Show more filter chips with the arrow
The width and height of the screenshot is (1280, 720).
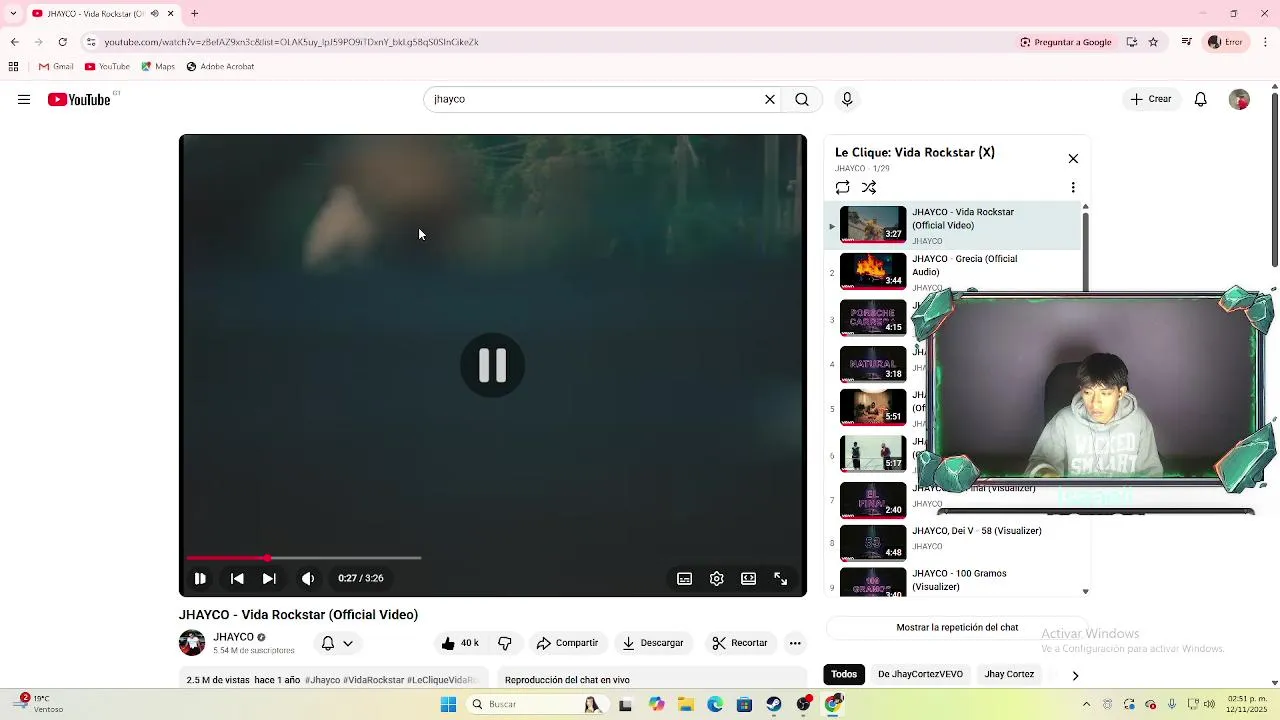(x=1075, y=675)
